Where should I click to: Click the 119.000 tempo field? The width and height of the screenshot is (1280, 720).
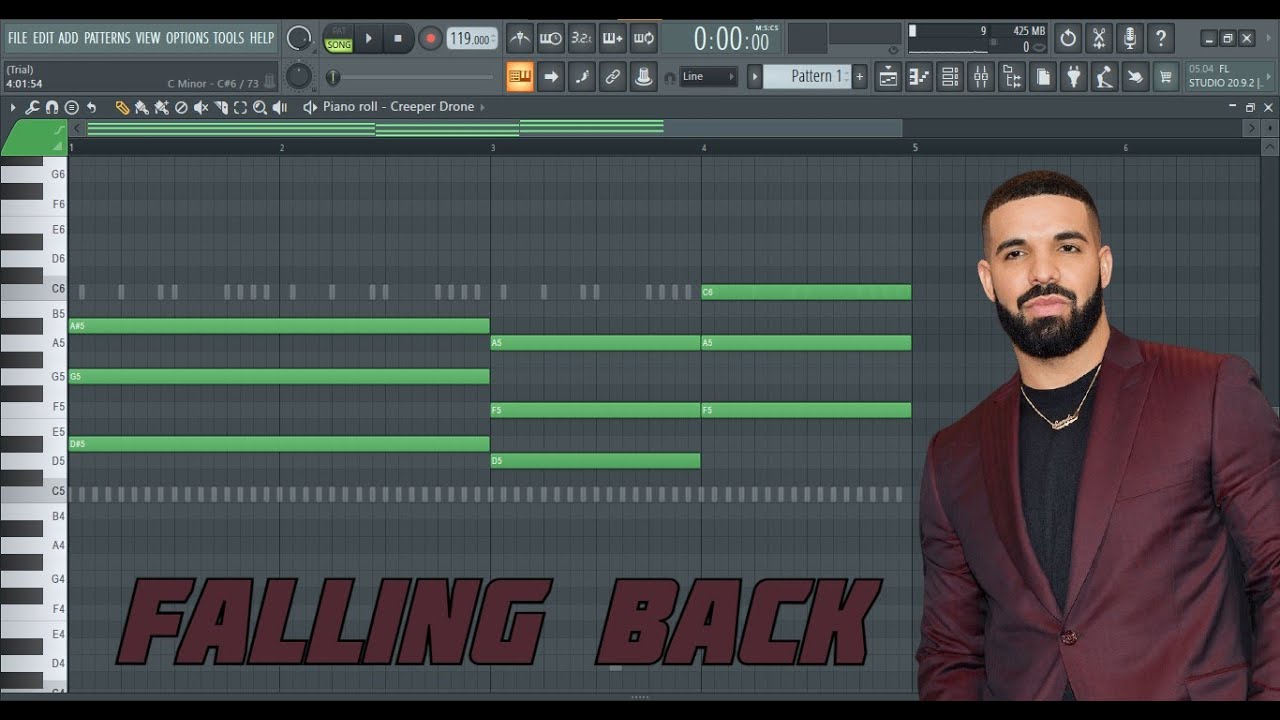coord(471,39)
